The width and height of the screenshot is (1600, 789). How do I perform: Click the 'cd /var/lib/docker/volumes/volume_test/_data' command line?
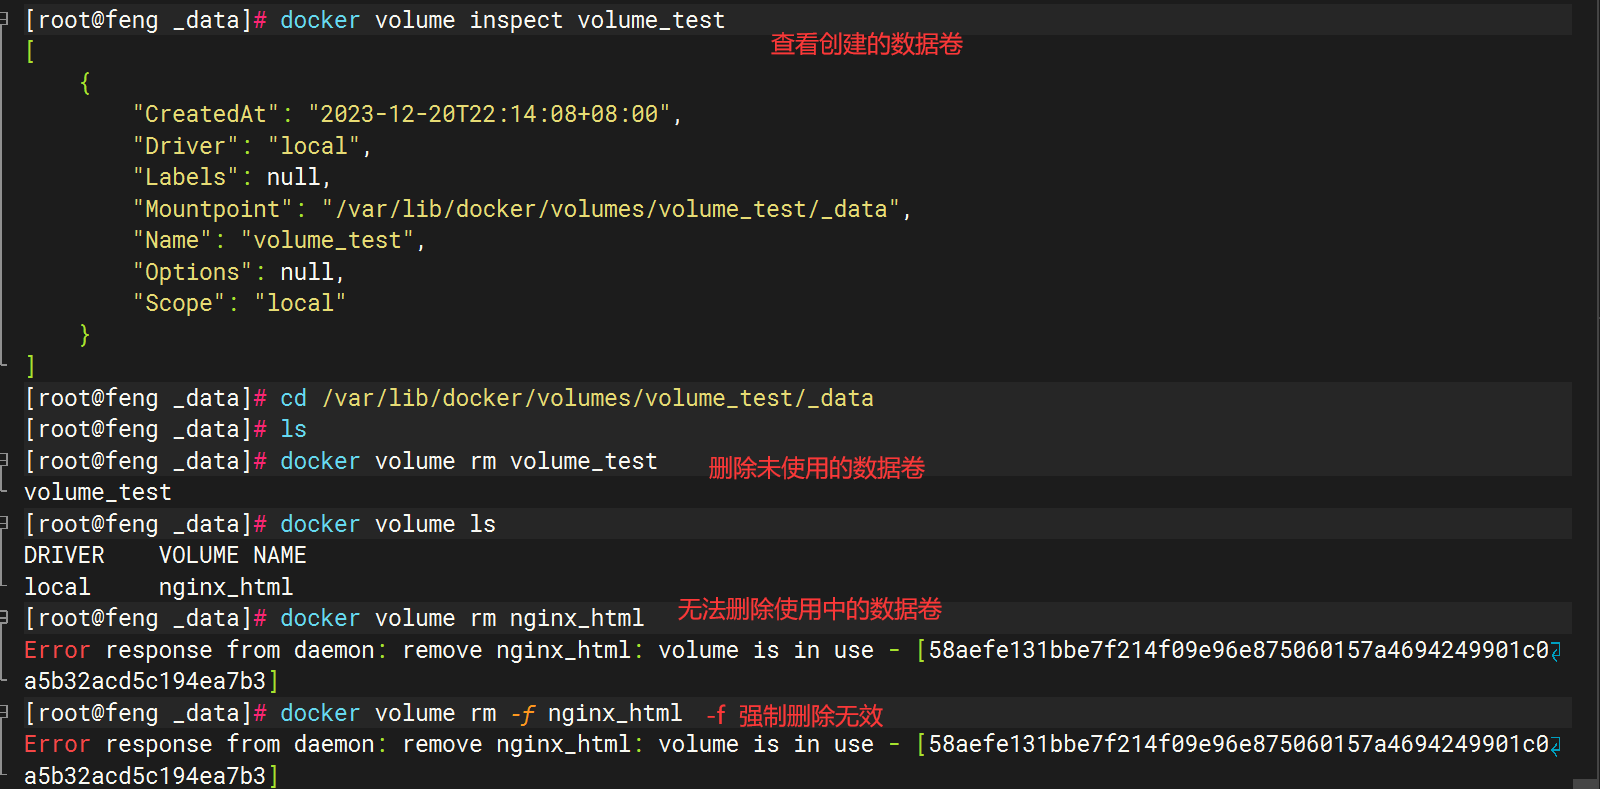(576, 398)
